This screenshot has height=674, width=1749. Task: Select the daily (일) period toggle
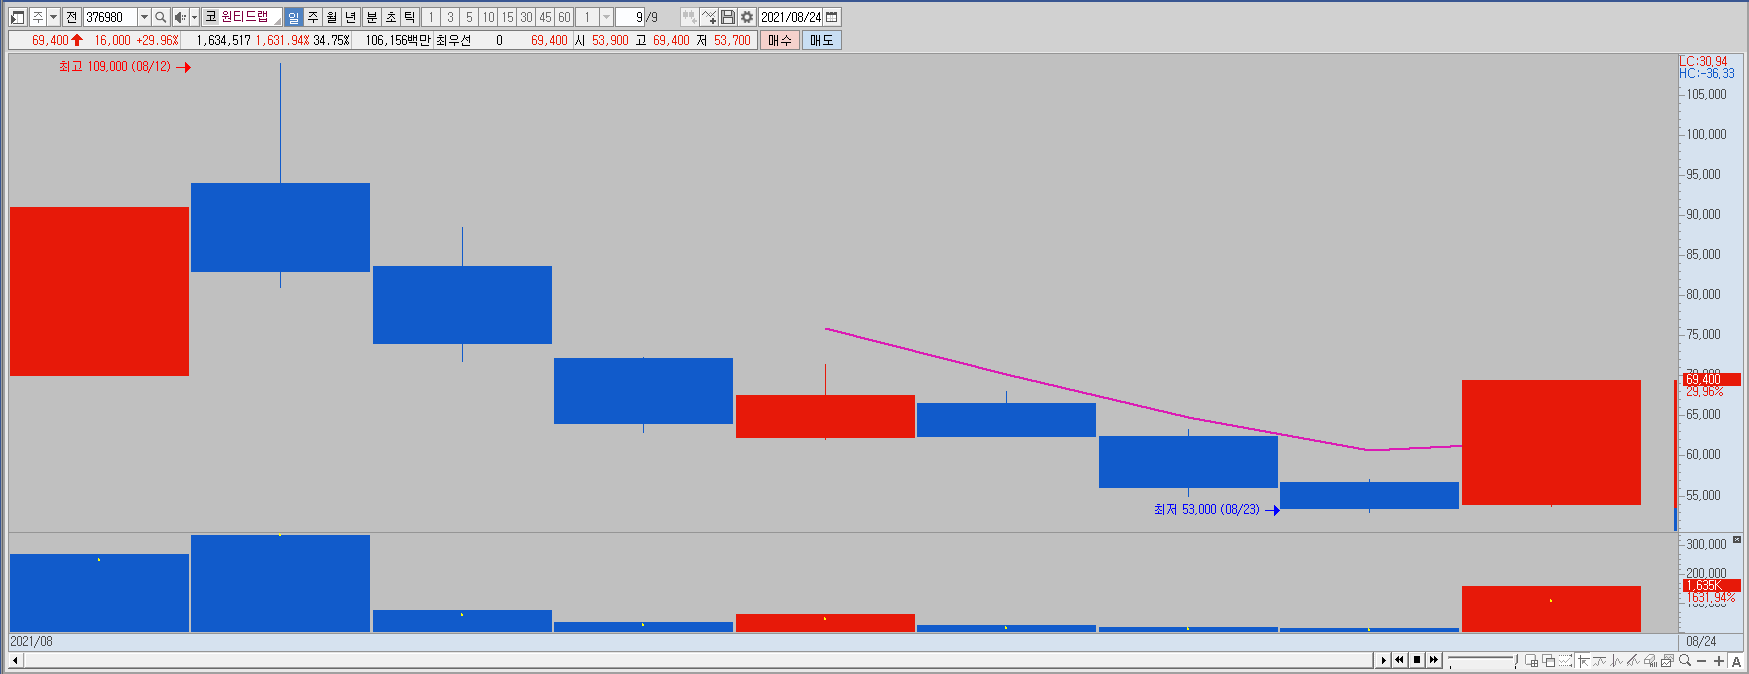coord(293,17)
